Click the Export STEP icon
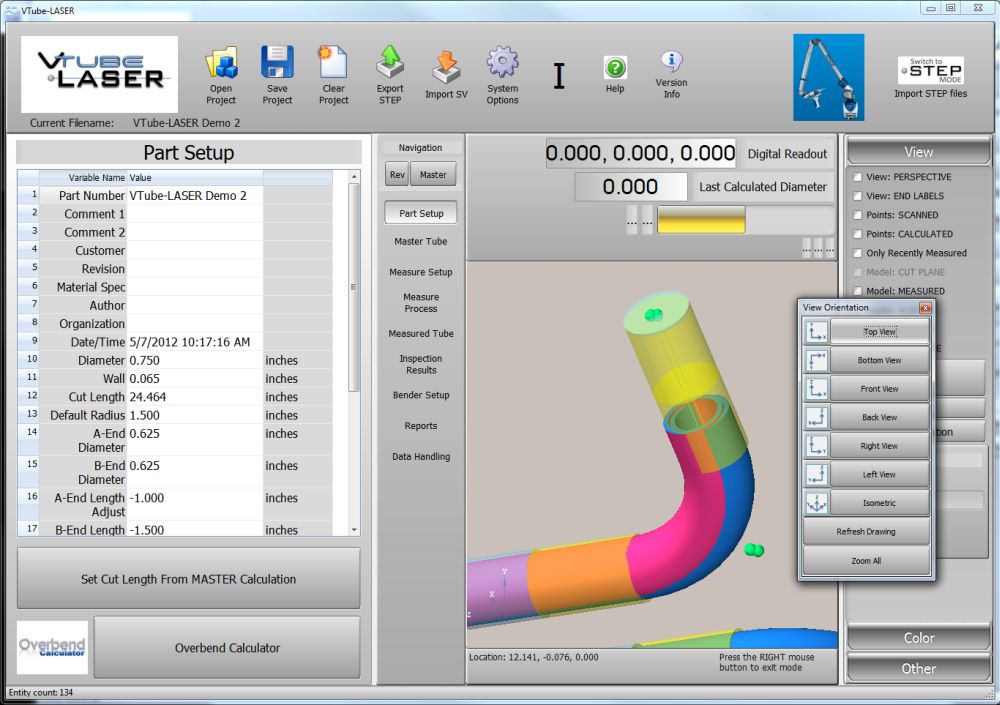 pos(390,64)
